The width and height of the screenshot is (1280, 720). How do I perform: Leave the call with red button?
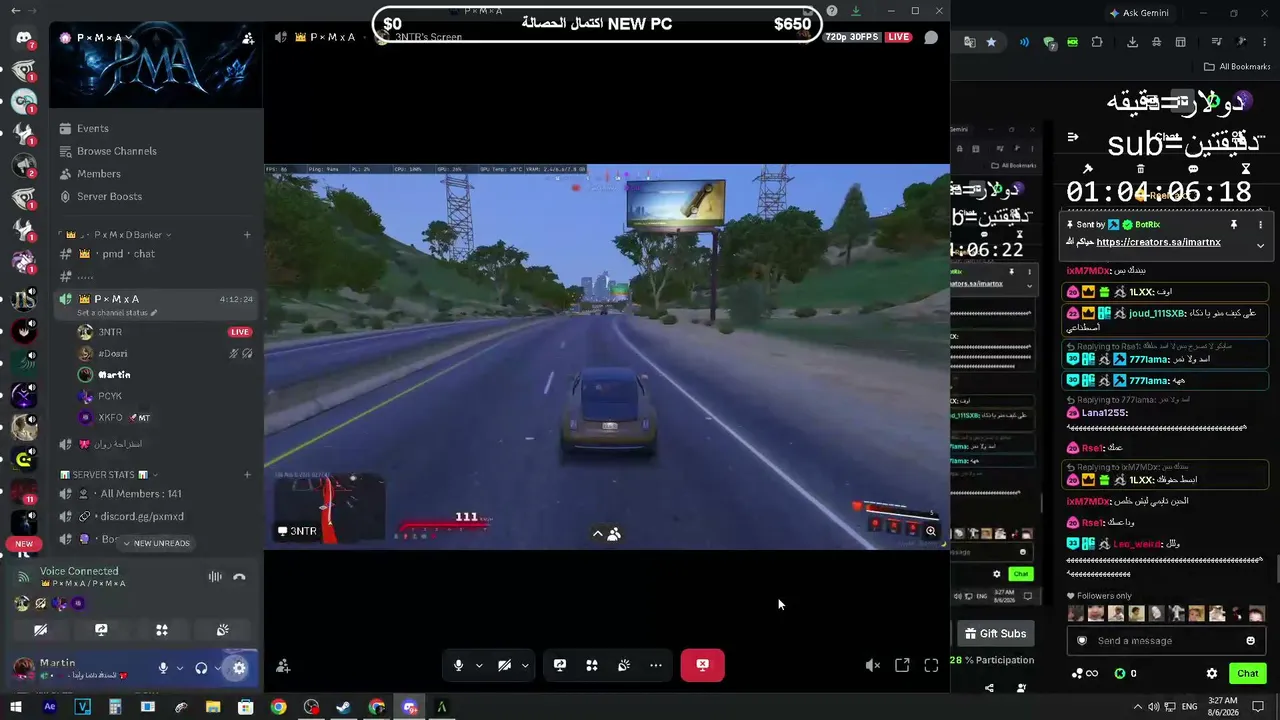click(703, 666)
